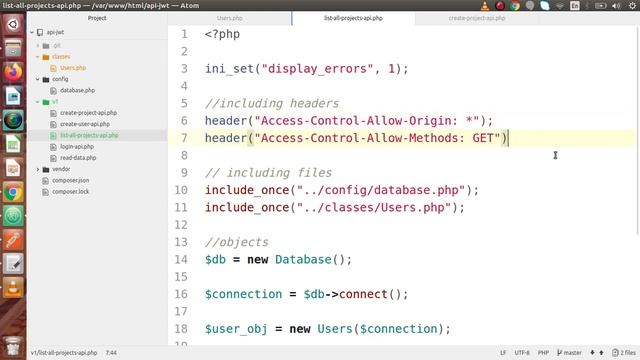640x360 pixels.
Task: Expand the .git folder
Action: pyautogui.click(x=38, y=46)
